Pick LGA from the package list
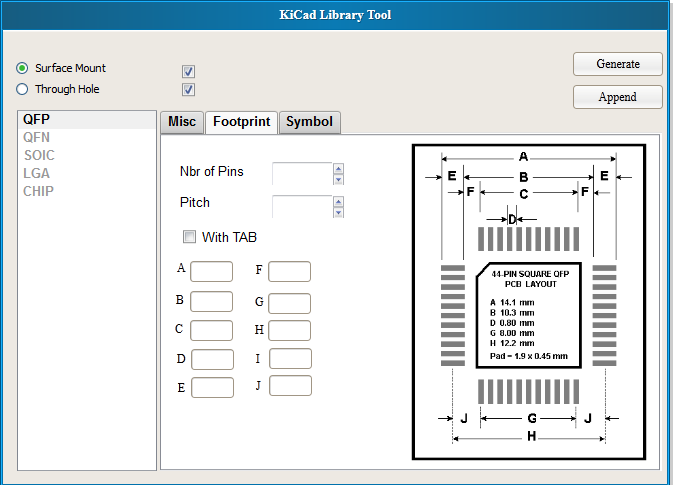The image size is (673, 485). (x=36, y=173)
